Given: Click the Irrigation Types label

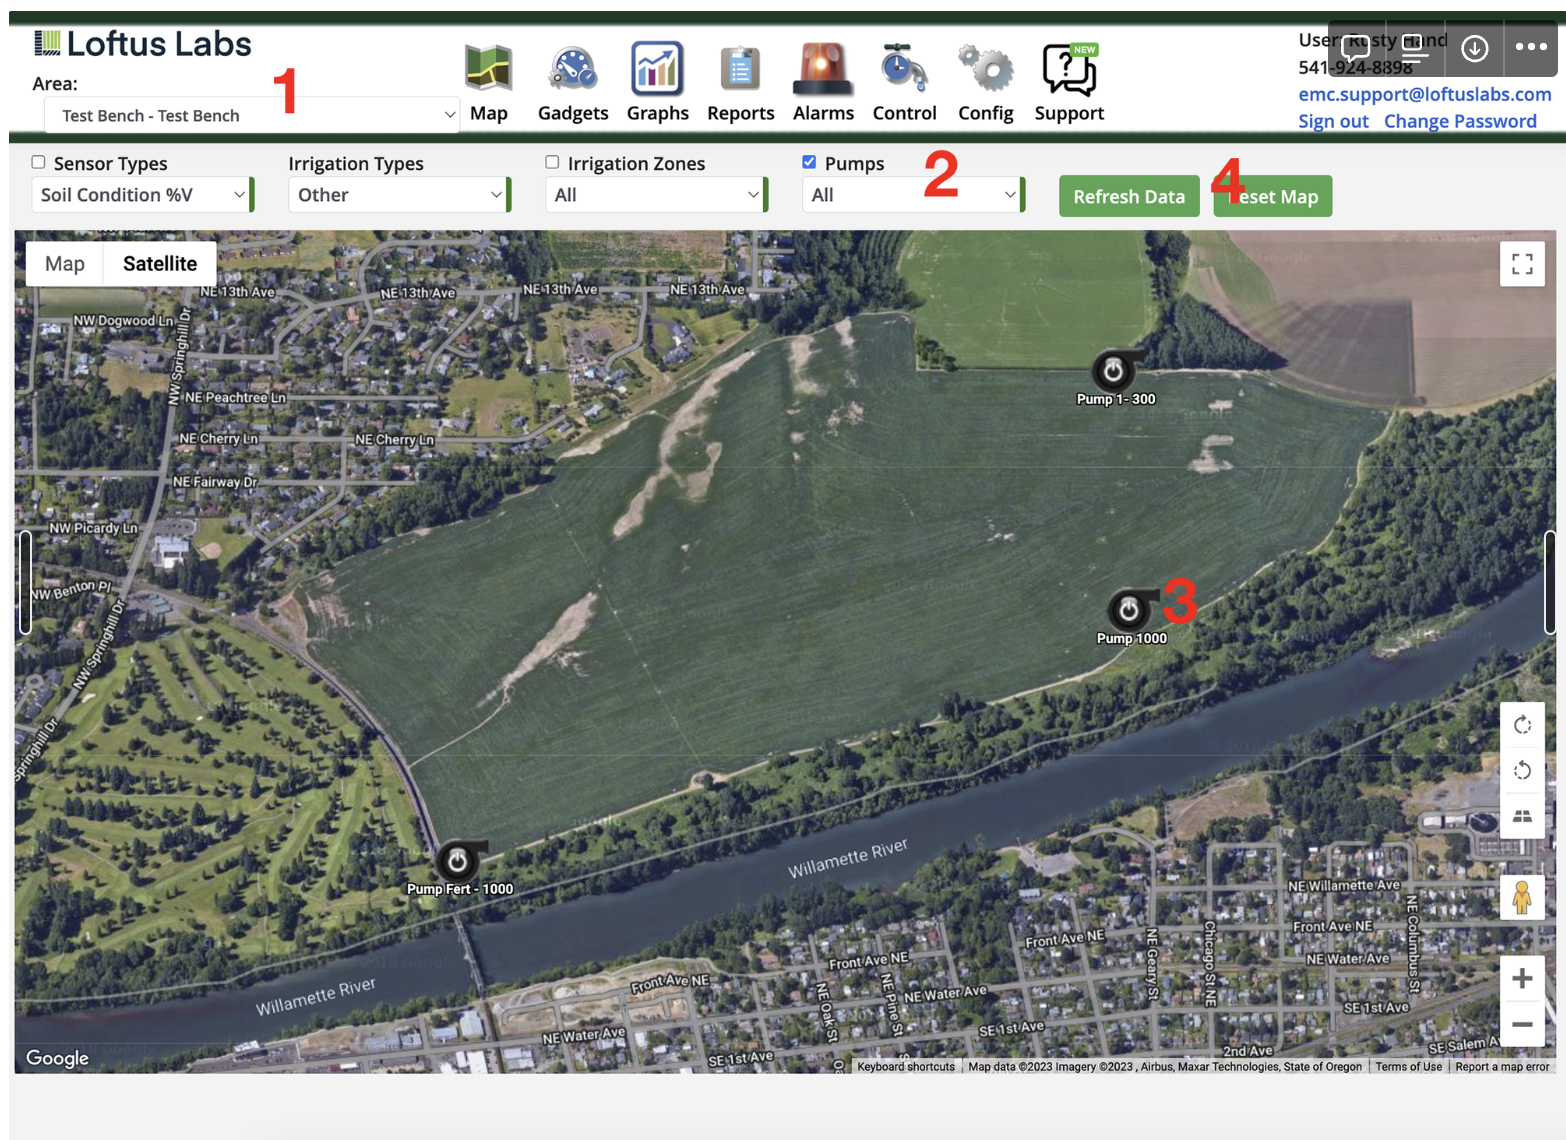Looking at the screenshot, I should pos(356,163).
